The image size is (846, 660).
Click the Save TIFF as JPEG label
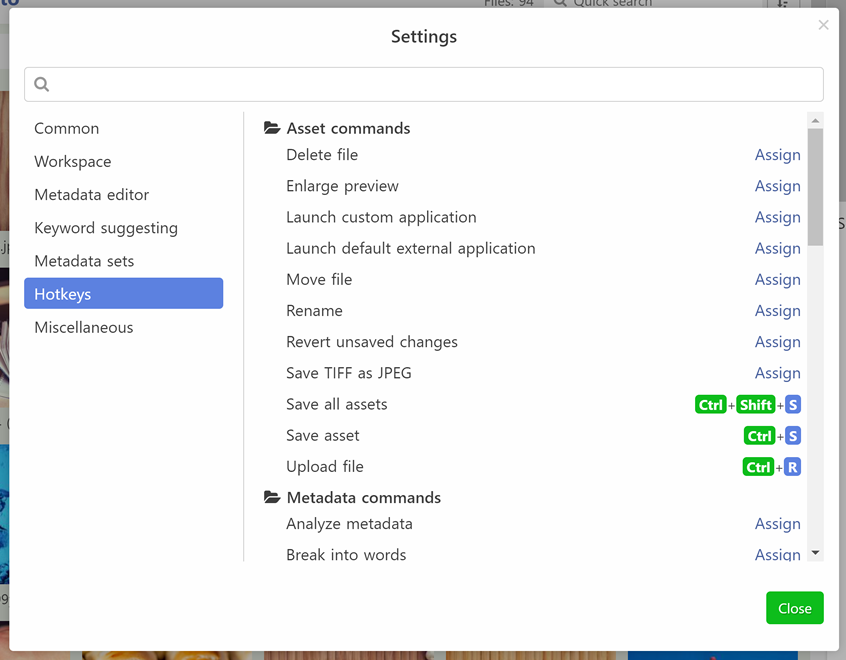tap(349, 373)
